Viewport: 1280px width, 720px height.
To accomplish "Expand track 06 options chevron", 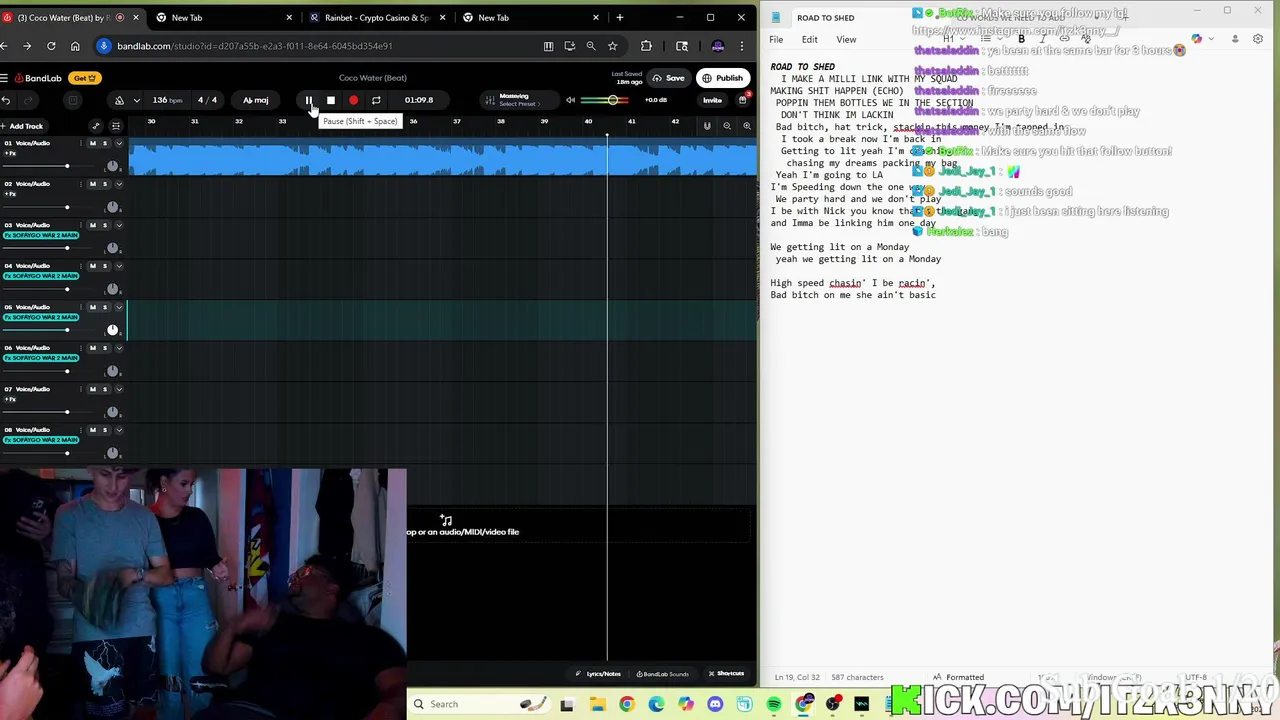I will [x=118, y=348].
